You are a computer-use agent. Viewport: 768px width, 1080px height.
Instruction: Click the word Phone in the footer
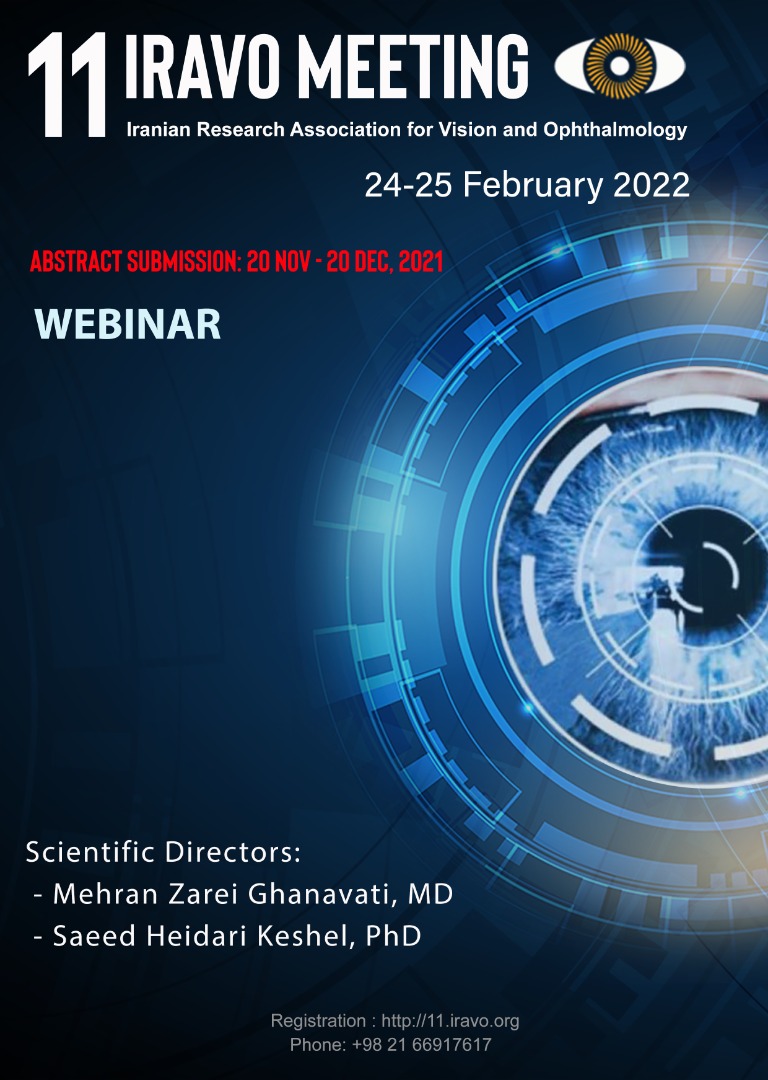(x=315, y=1044)
